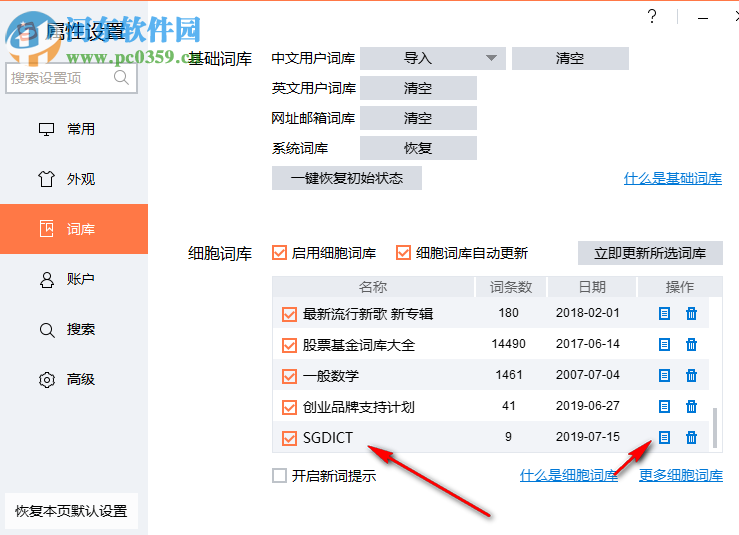
Task: Uncheck 启用细胞词库 checkbox
Action: pyautogui.click(x=279, y=253)
